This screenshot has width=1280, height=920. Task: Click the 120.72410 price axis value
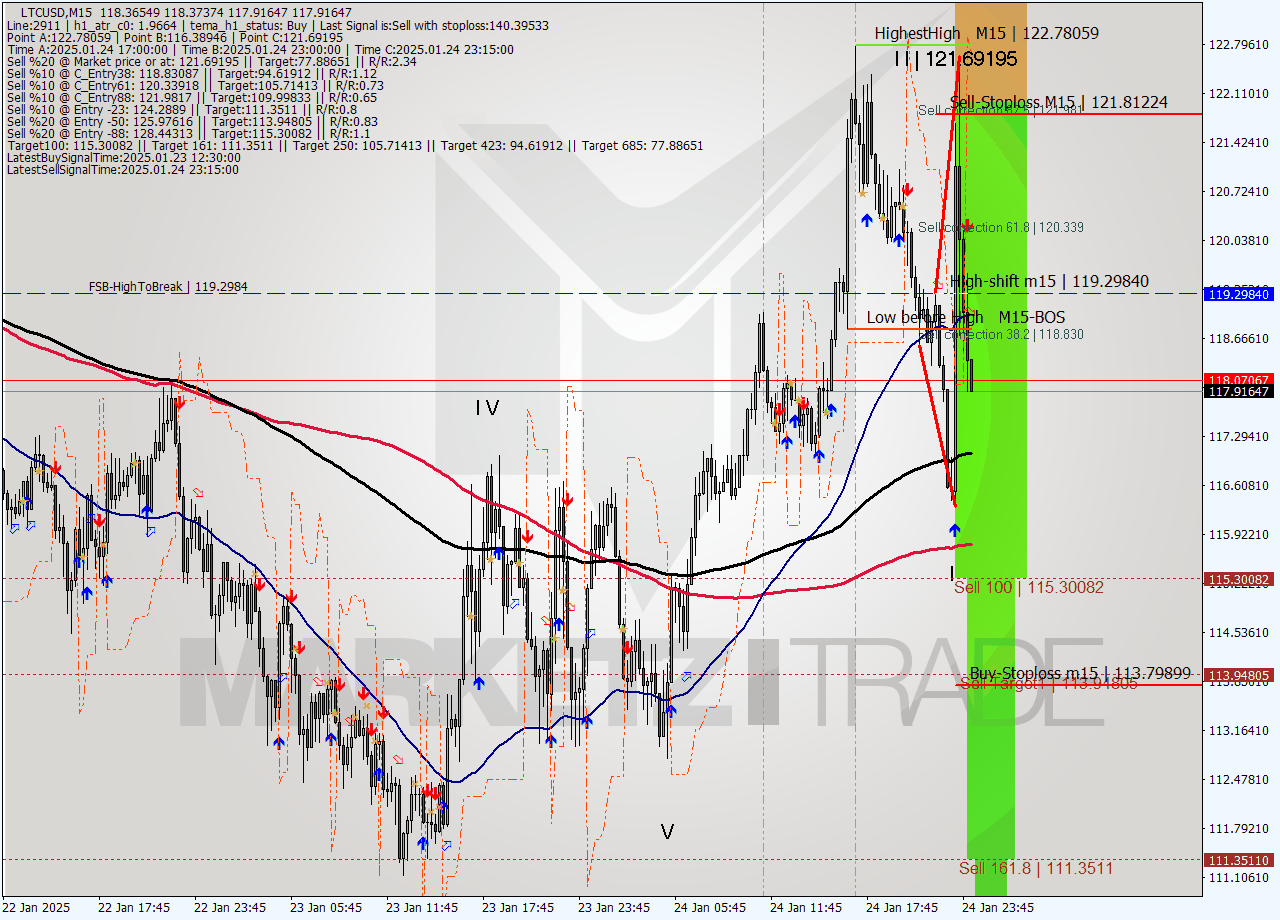tap(1239, 191)
